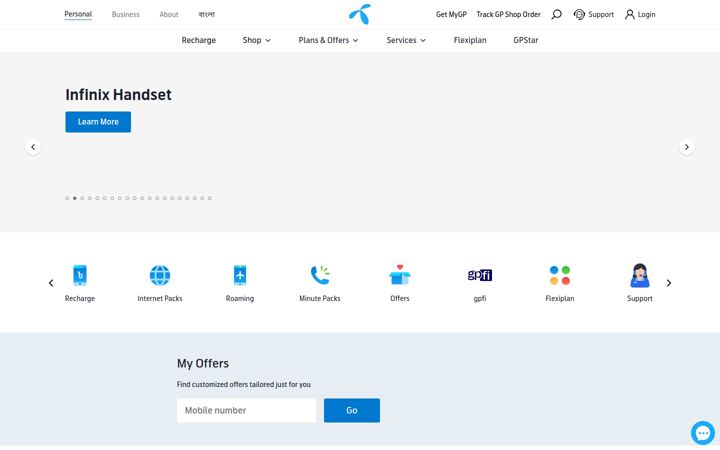Click the Support text link in header
This screenshot has height=450, width=720.
(601, 14)
